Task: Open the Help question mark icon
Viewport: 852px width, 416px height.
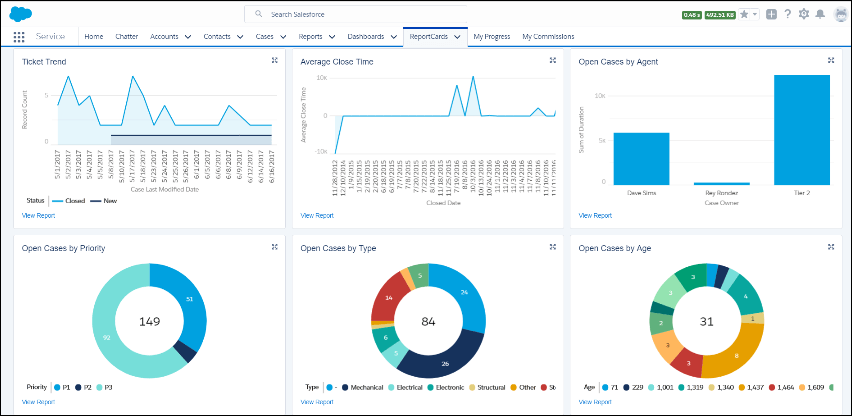Action: click(788, 15)
